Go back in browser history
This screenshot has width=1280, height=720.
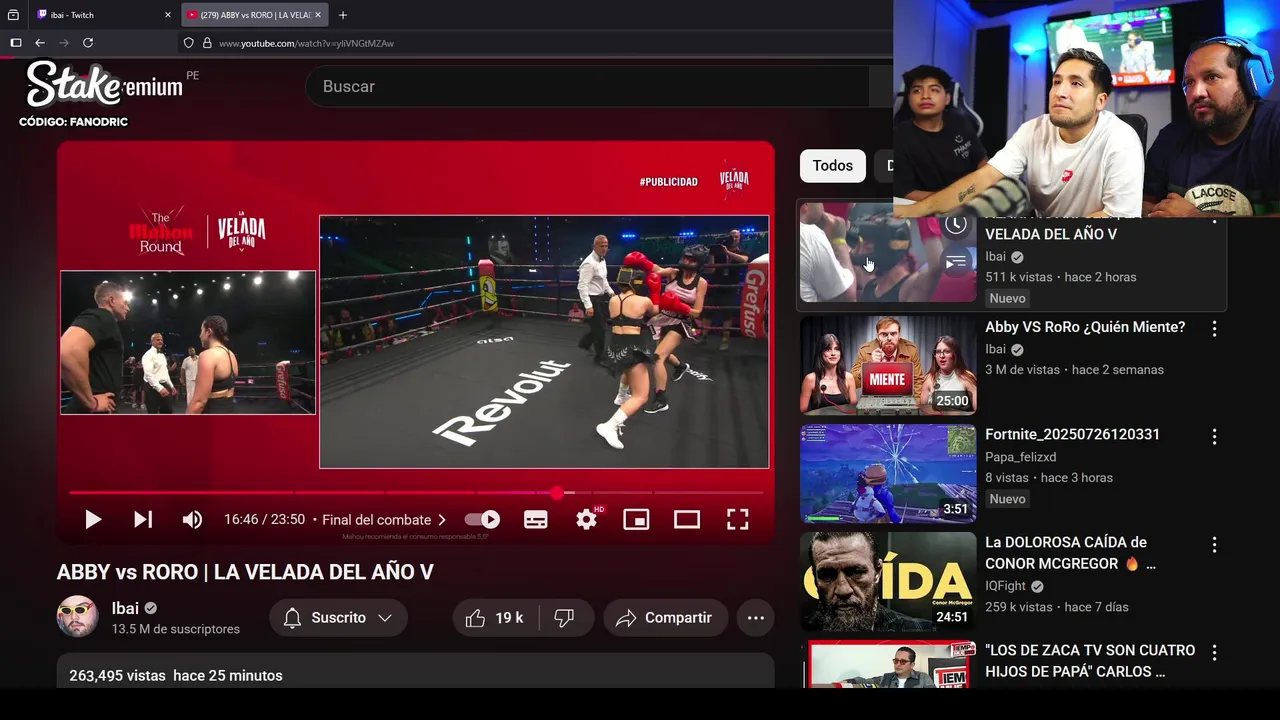(x=40, y=43)
